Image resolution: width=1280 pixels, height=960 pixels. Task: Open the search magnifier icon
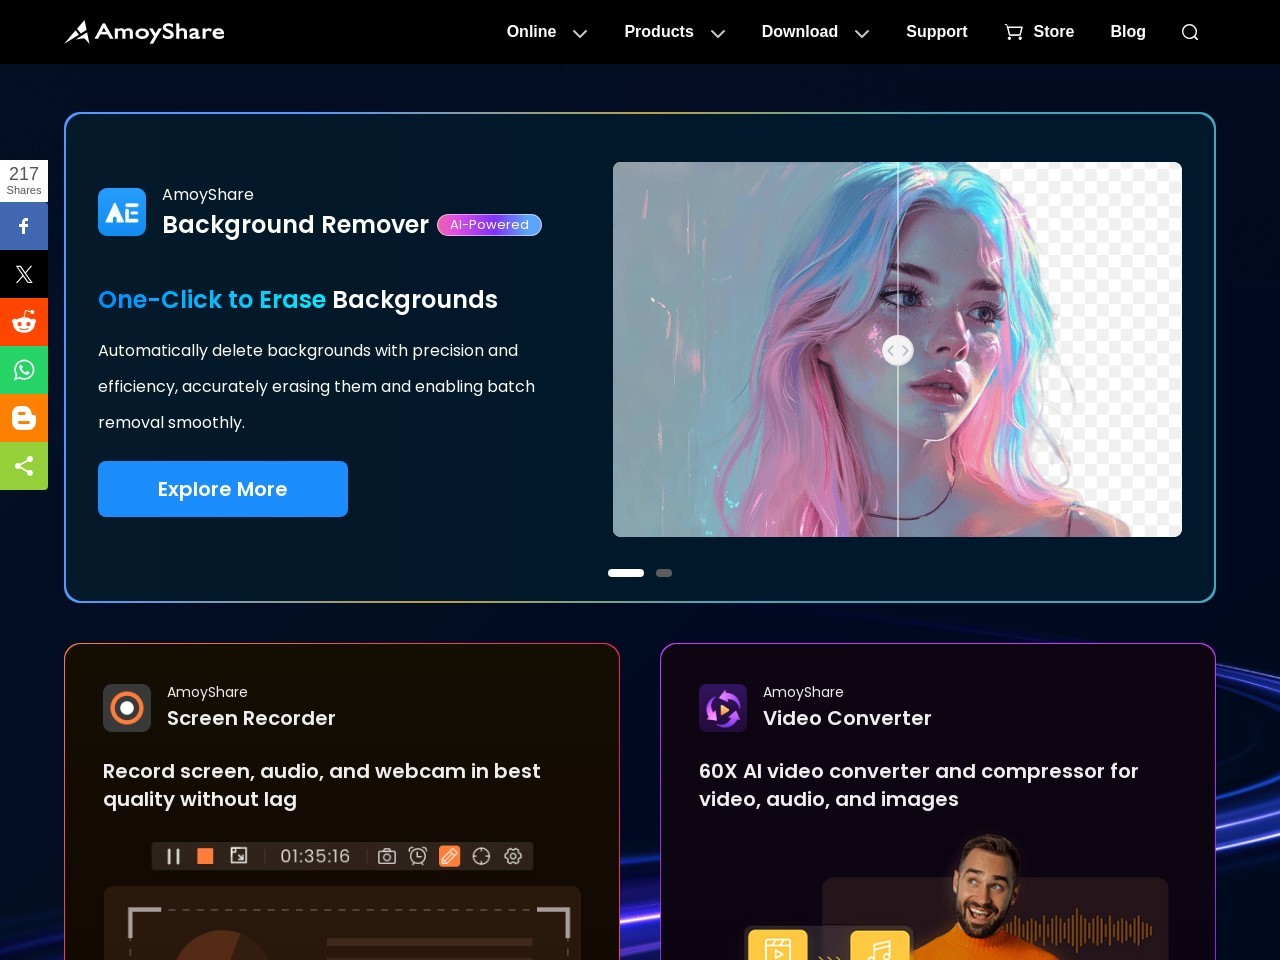pyautogui.click(x=1190, y=32)
